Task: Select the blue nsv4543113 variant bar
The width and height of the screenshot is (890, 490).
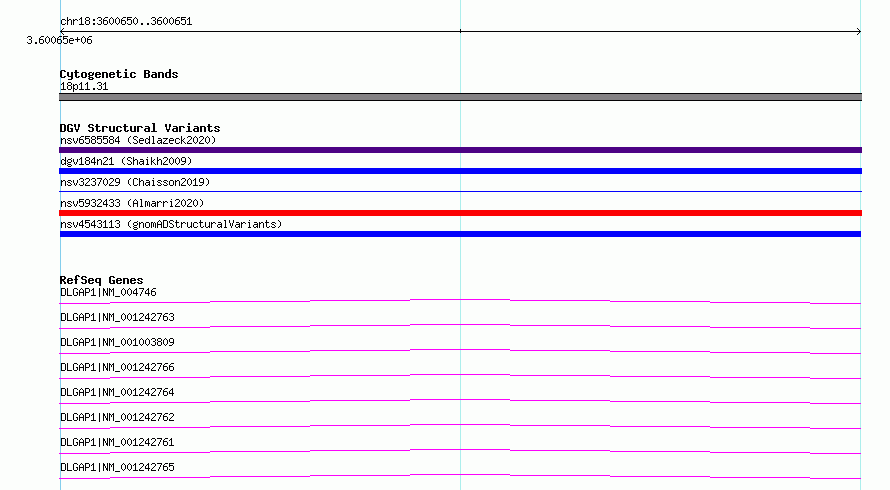Action: tap(460, 234)
